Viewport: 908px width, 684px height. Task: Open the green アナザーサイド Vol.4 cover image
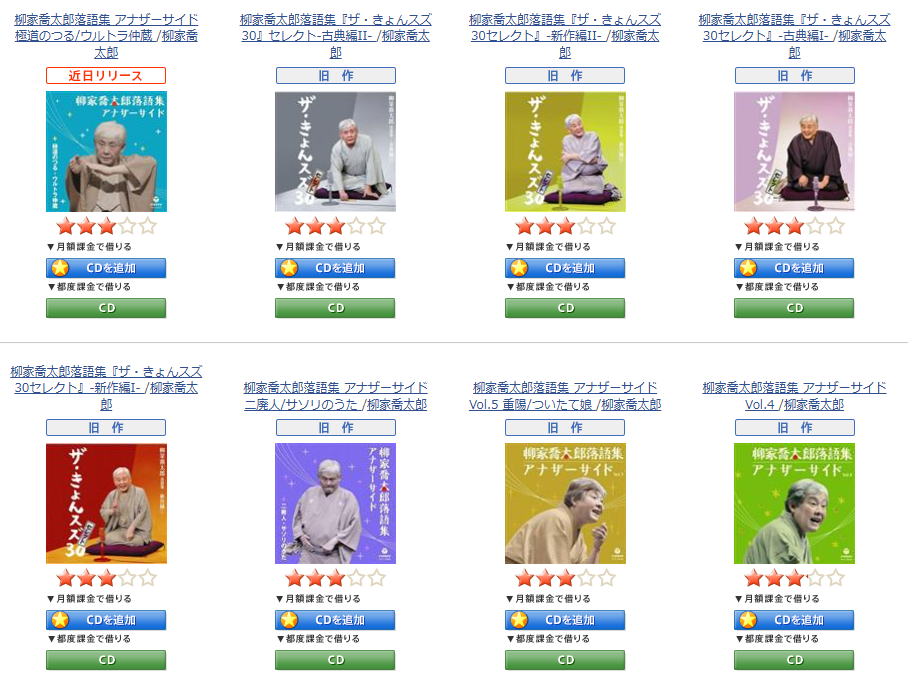[x=794, y=504]
